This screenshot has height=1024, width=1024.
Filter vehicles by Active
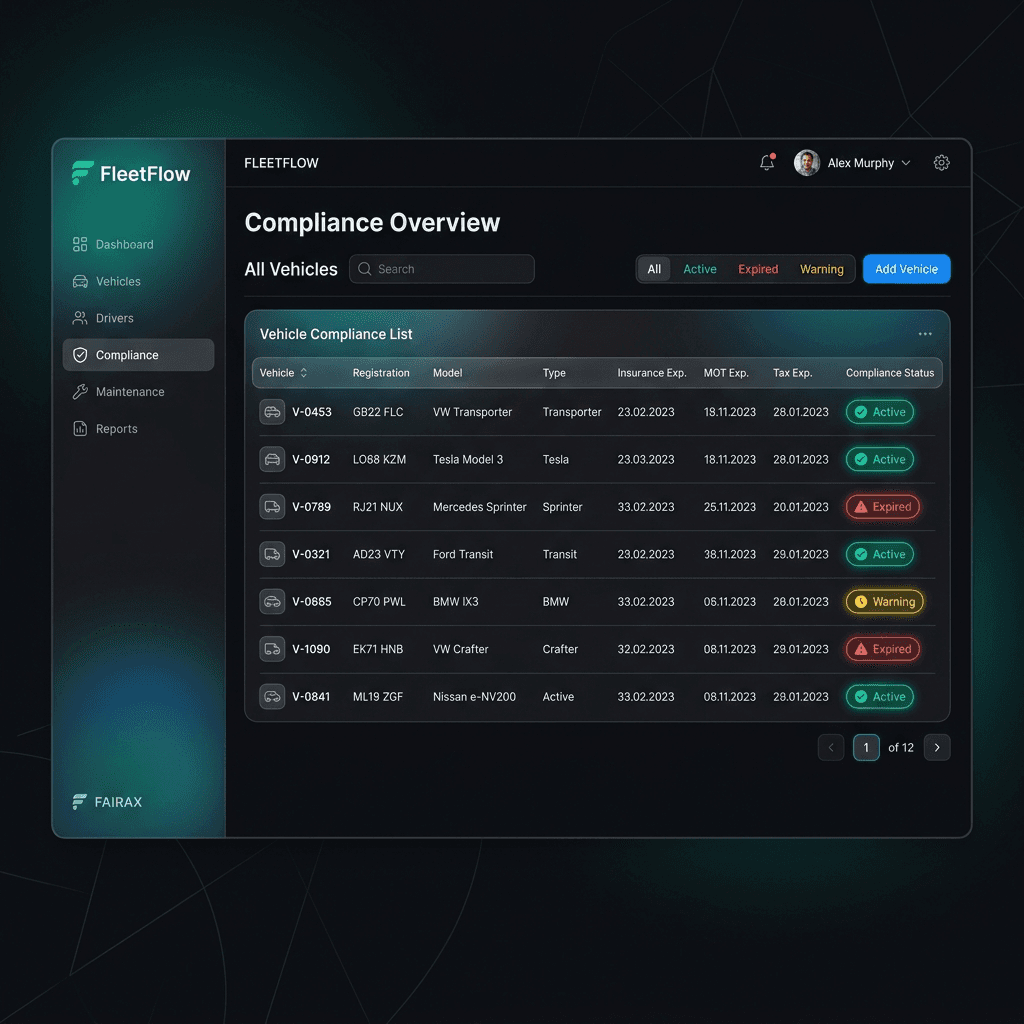coord(699,269)
